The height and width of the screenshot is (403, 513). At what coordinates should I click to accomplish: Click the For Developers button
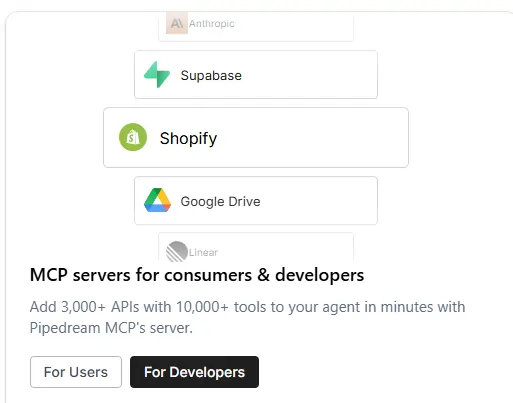pyautogui.click(x=194, y=372)
